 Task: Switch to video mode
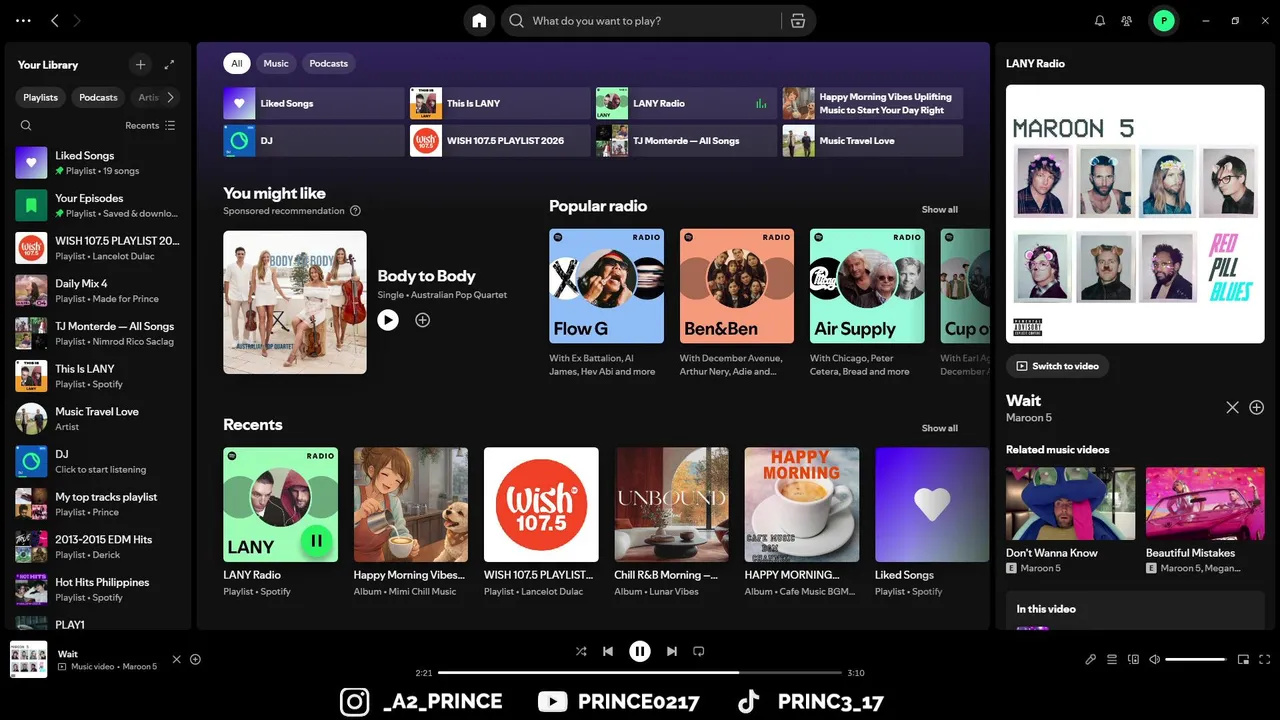pyautogui.click(x=1057, y=366)
